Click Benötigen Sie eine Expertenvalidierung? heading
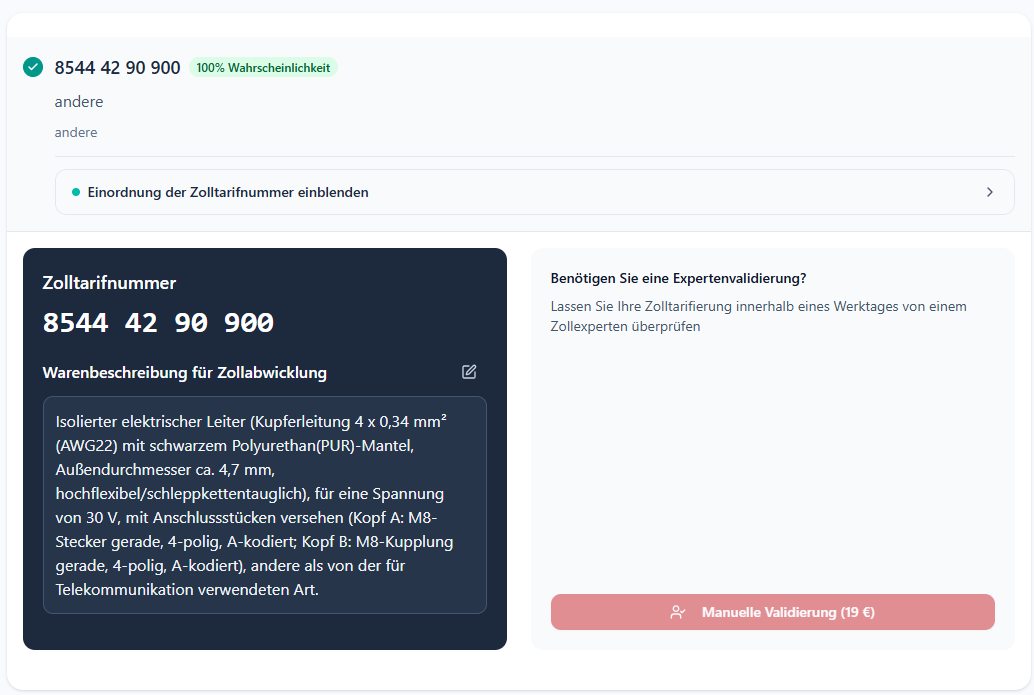 point(679,278)
